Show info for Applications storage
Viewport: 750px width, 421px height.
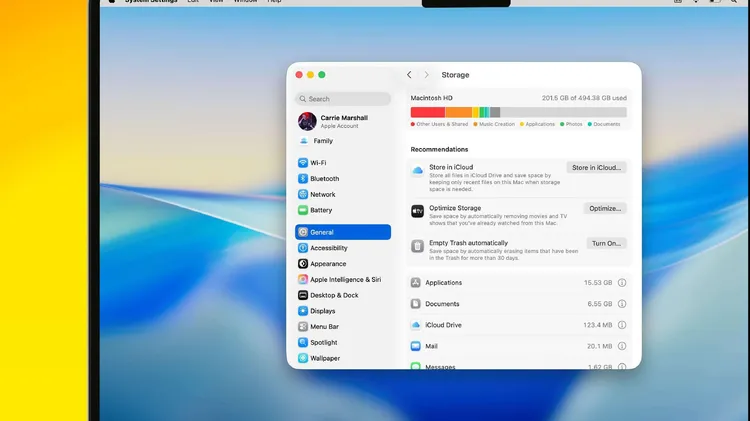(x=622, y=283)
